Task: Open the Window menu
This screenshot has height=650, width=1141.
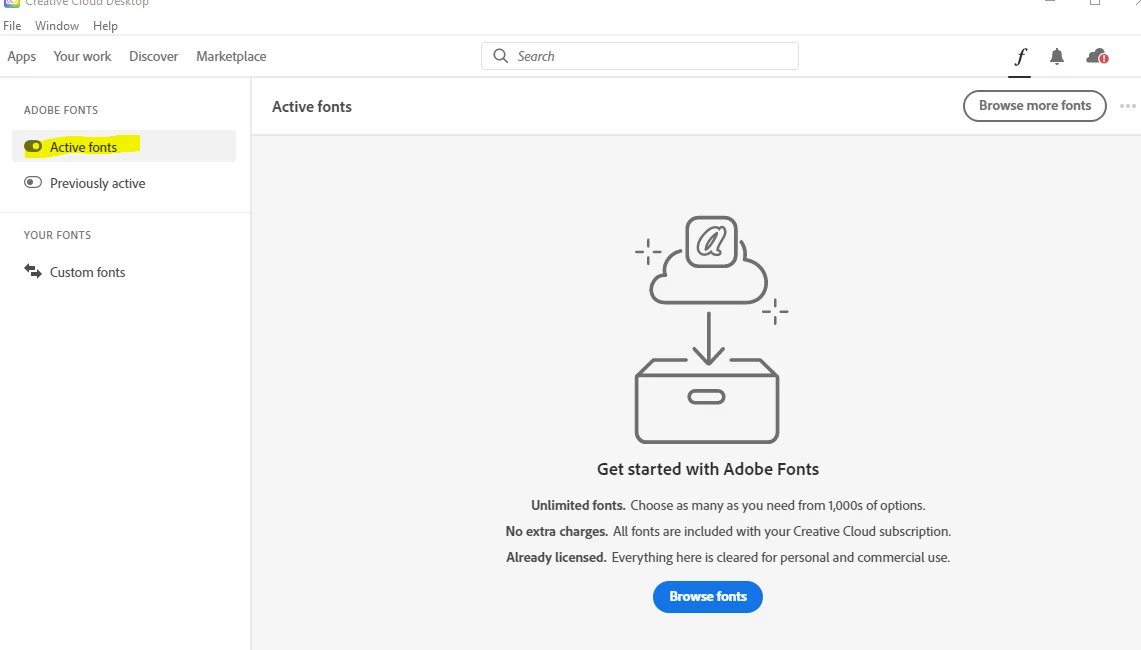Action: pos(57,25)
